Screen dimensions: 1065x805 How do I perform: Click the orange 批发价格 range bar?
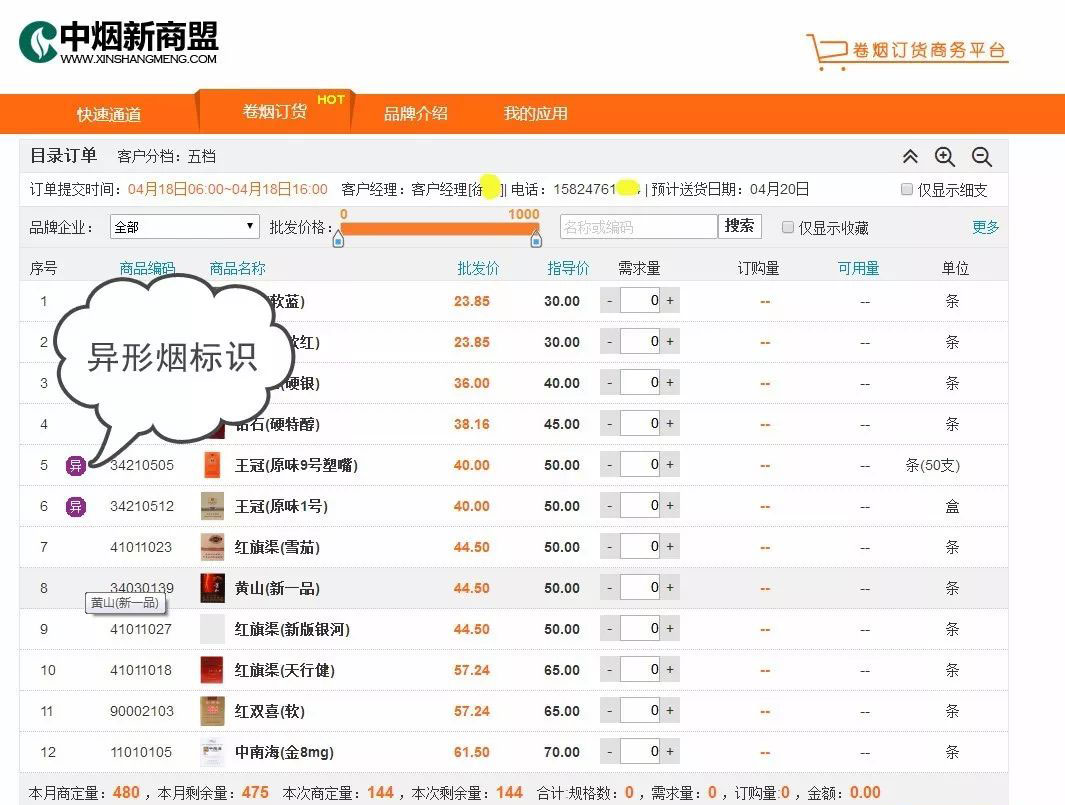439,228
